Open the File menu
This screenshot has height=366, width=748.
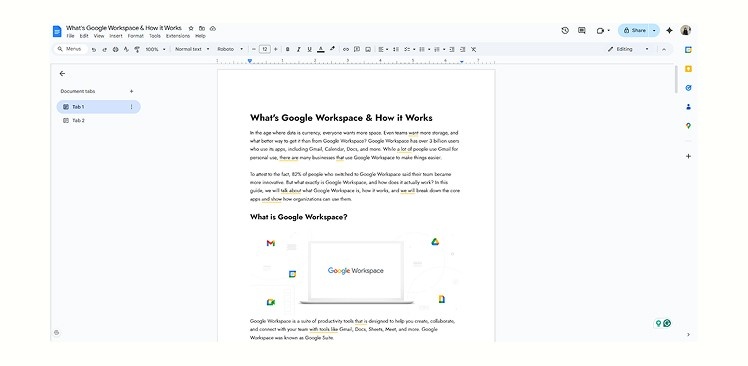(70, 36)
